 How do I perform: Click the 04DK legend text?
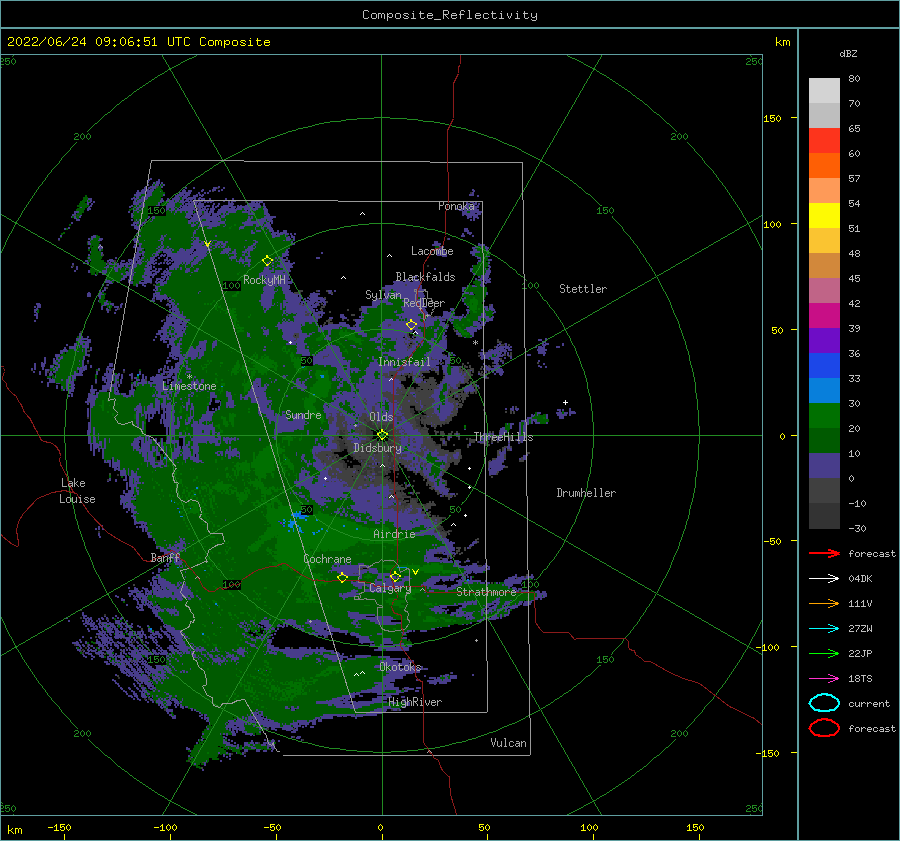click(x=860, y=578)
